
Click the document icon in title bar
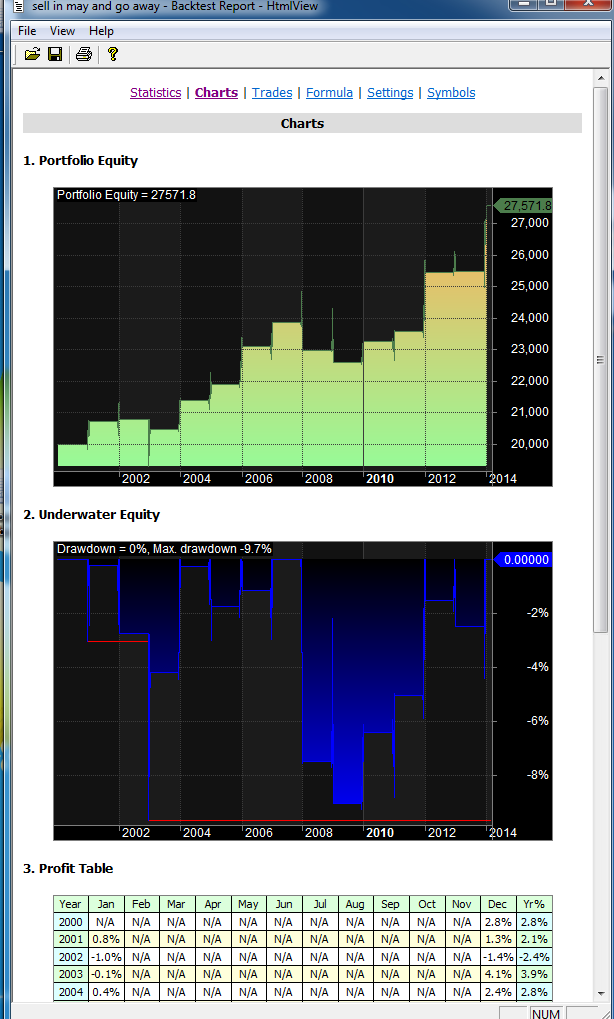click(x=18, y=6)
